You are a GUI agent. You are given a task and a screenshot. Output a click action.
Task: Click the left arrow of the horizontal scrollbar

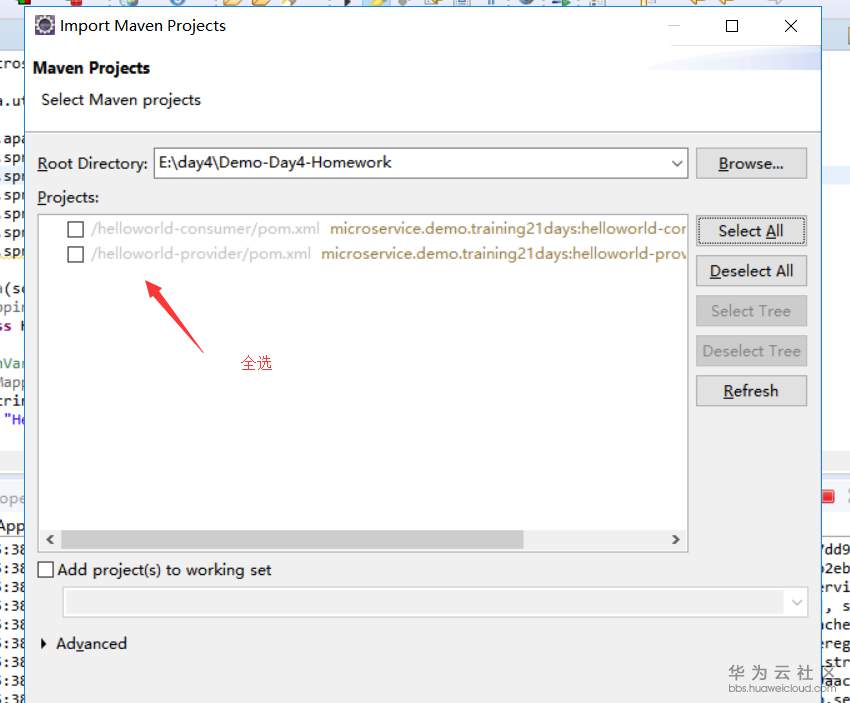[50, 539]
